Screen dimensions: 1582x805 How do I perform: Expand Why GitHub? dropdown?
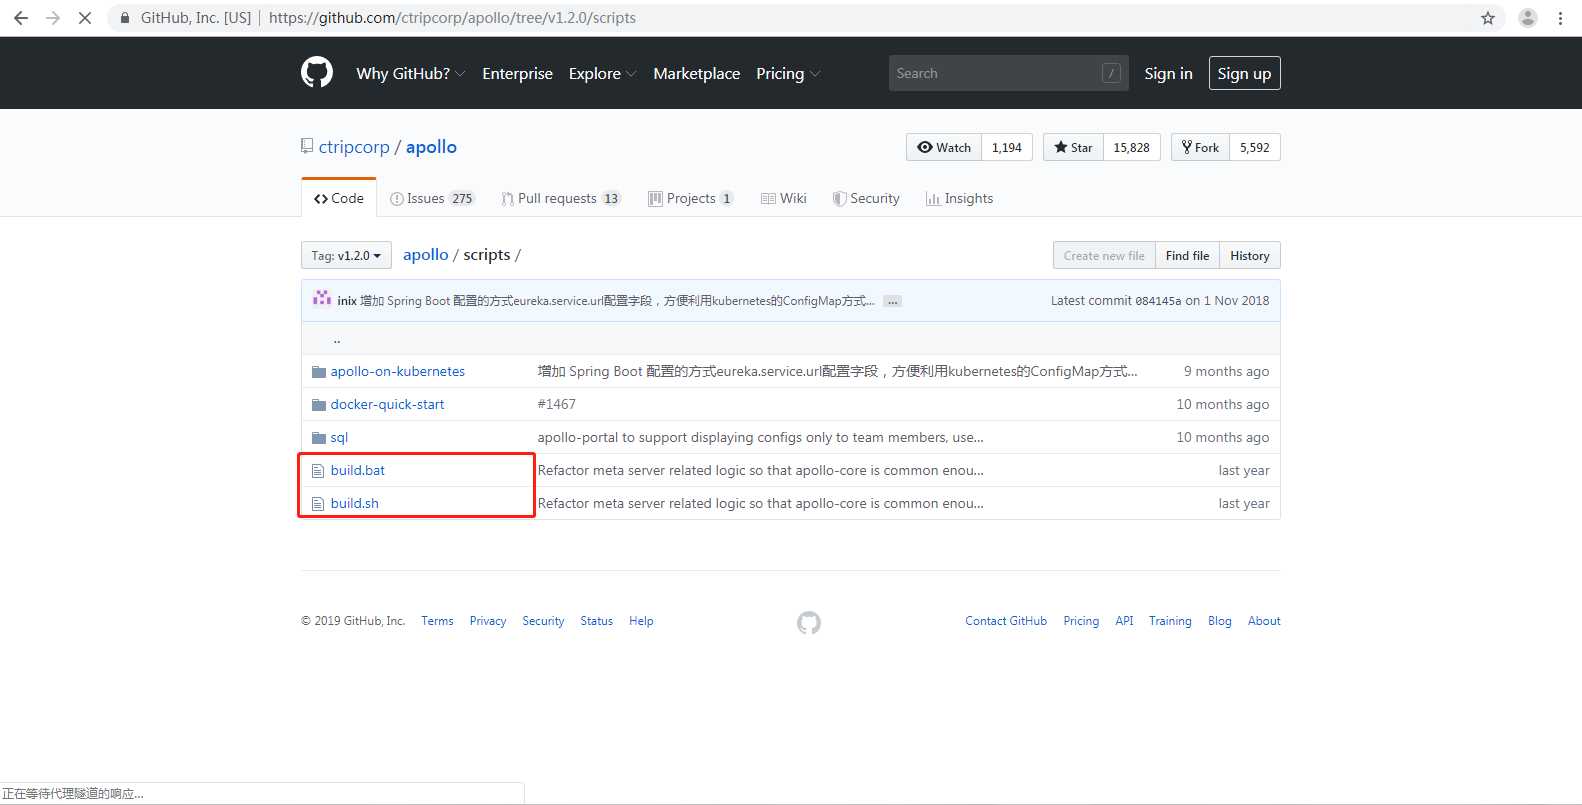(410, 73)
